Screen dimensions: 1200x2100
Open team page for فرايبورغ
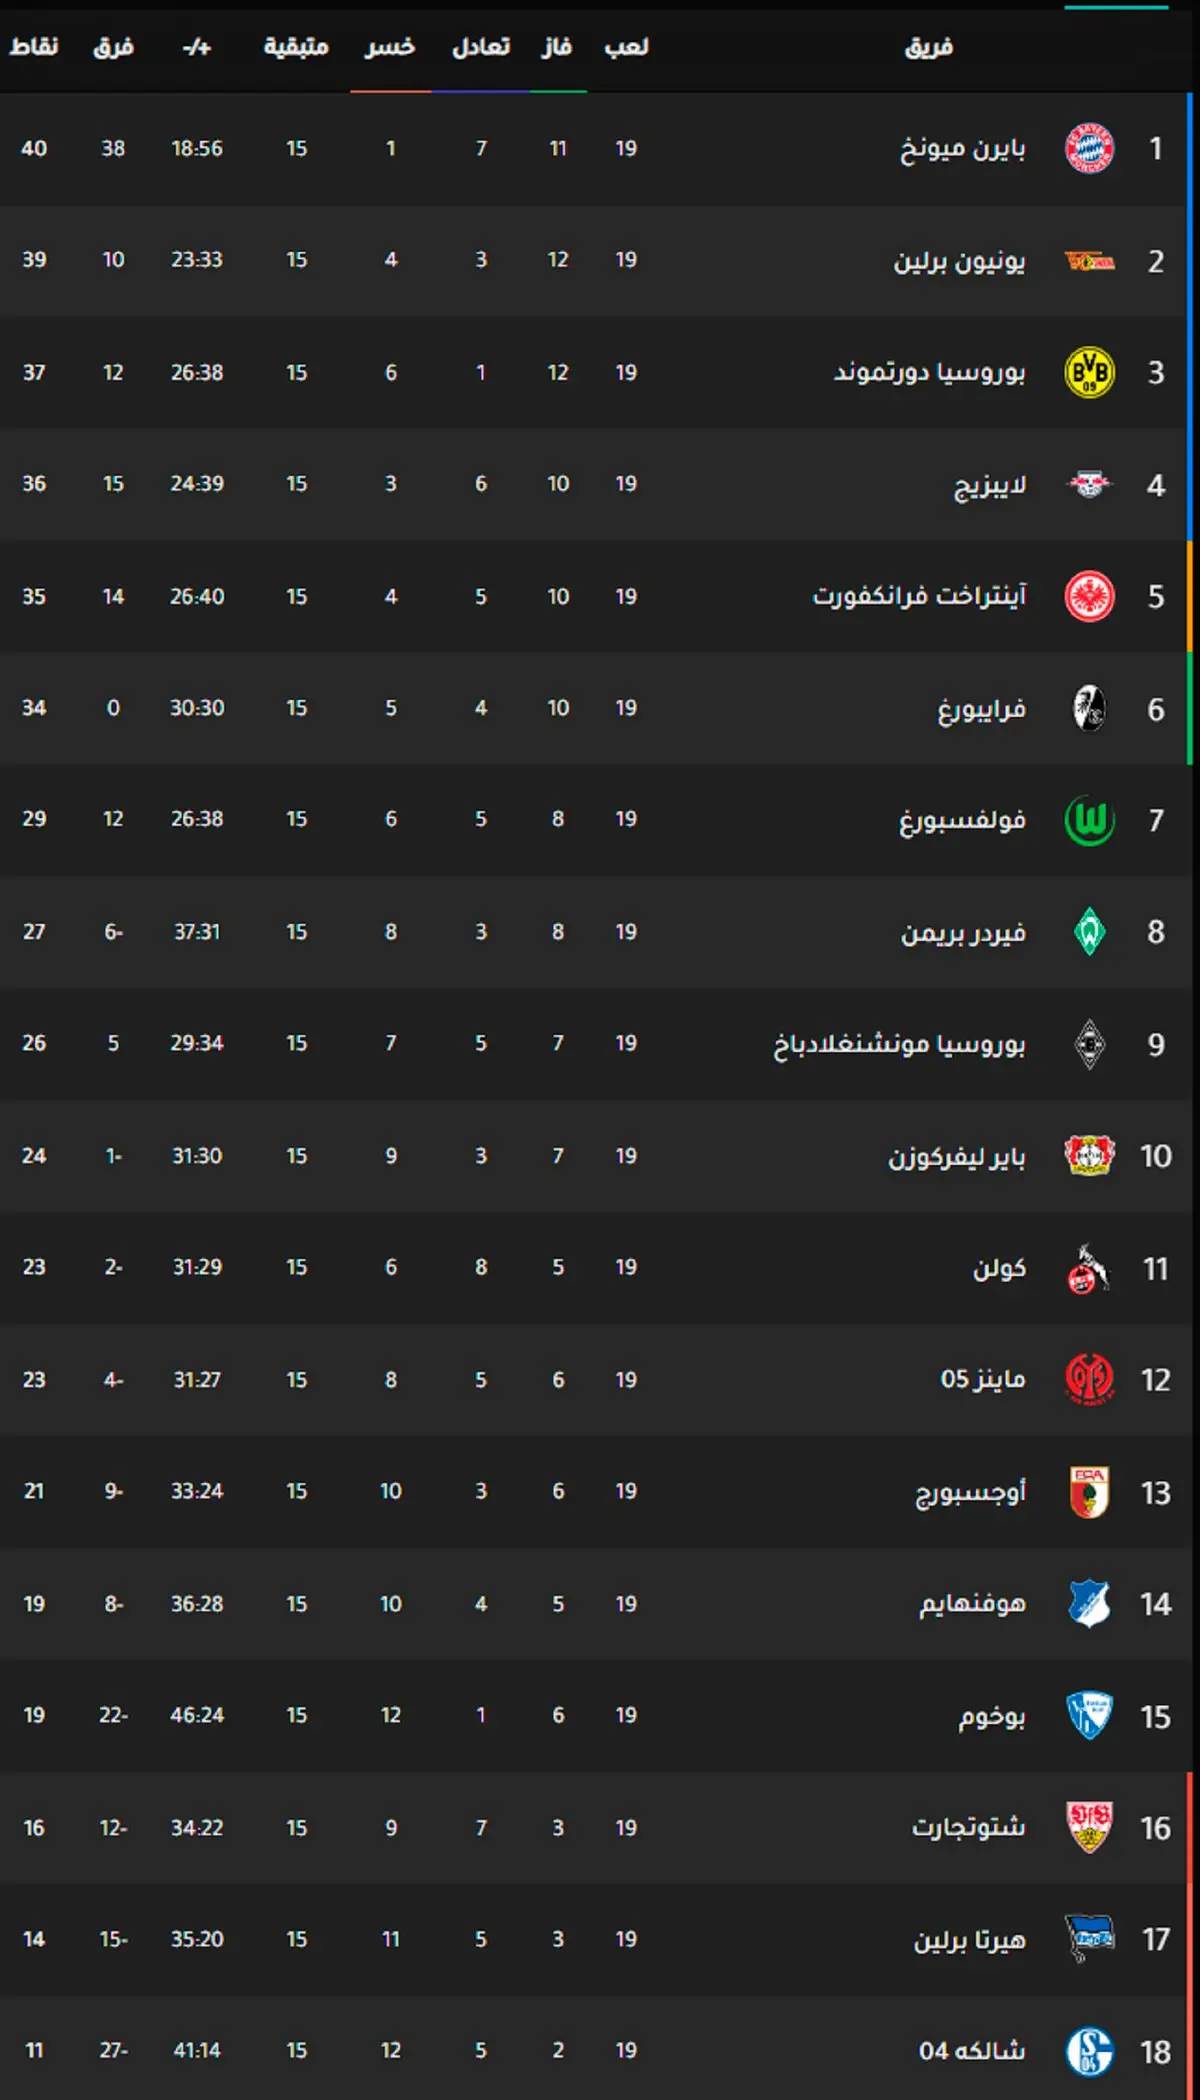point(981,709)
